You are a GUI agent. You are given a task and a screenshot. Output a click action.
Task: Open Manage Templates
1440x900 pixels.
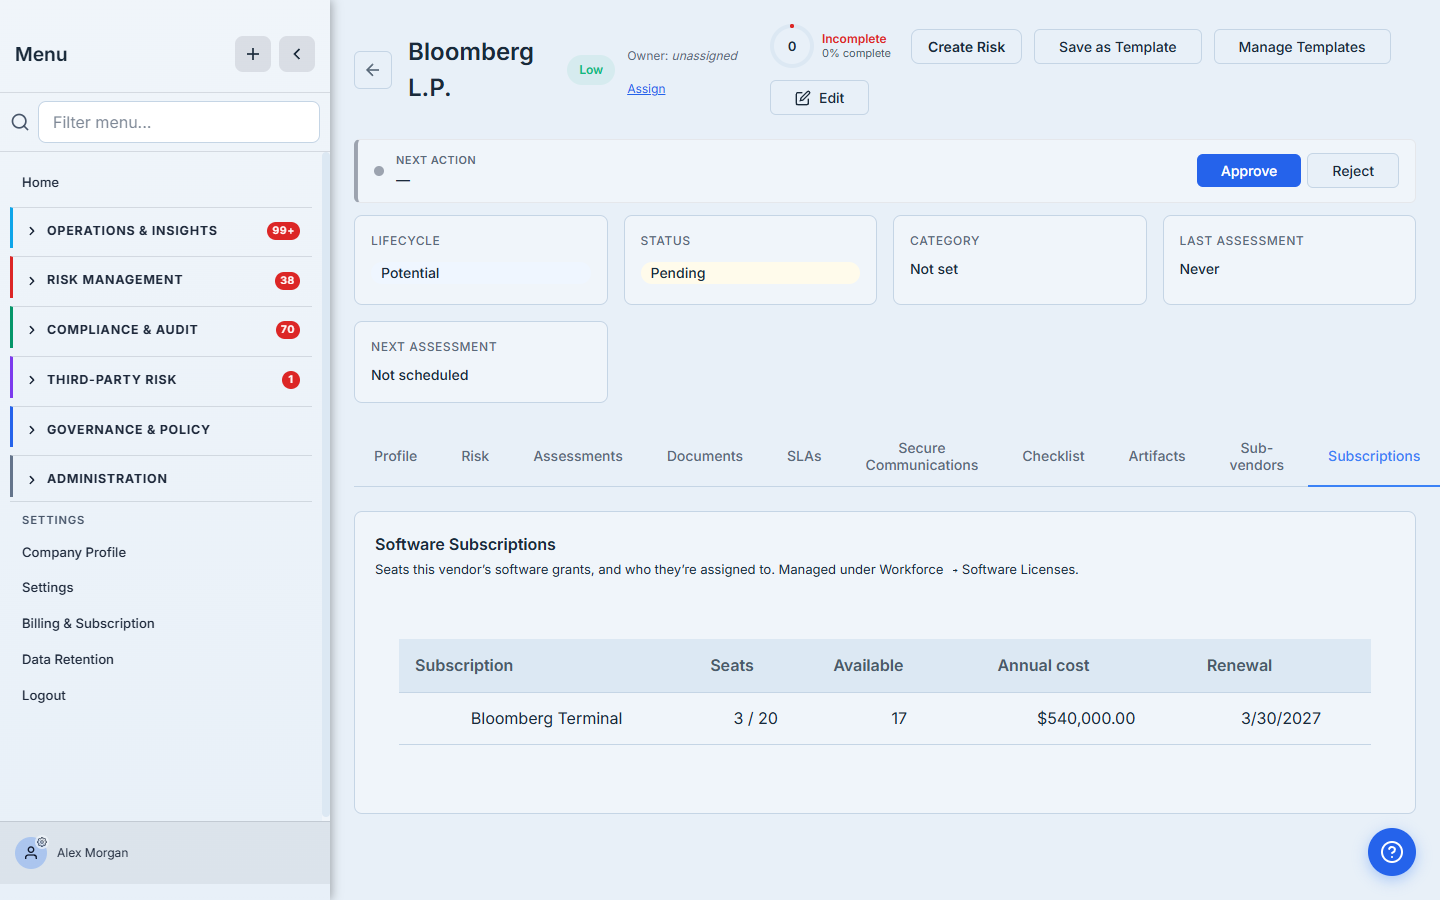1302,47
